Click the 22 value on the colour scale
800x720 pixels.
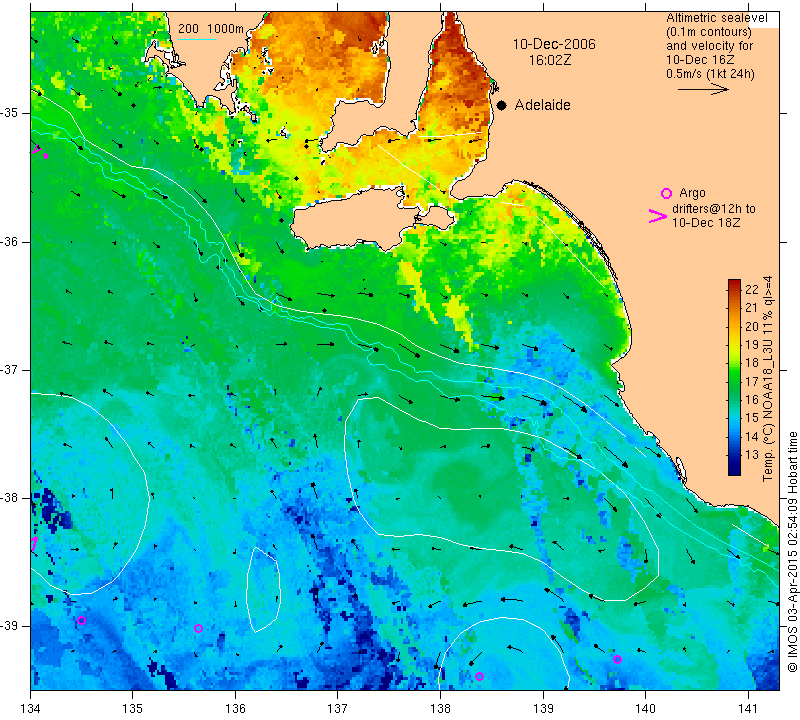point(752,289)
